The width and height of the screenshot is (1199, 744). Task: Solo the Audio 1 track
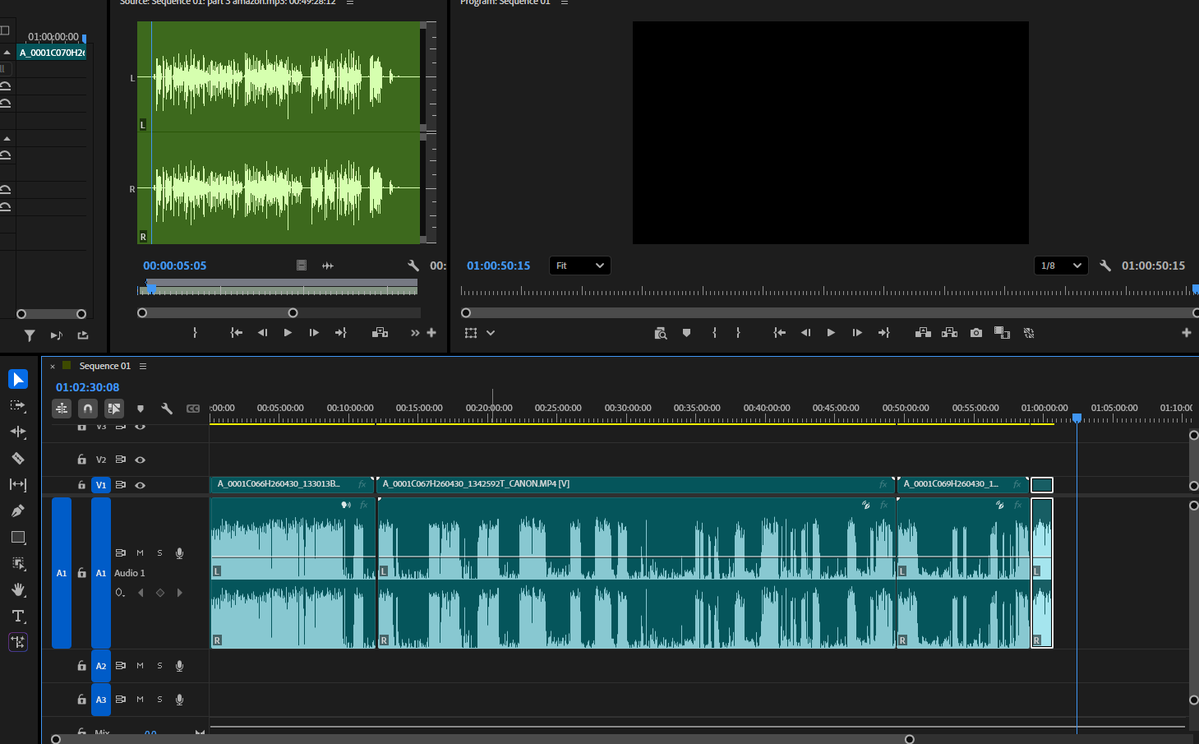click(x=160, y=553)
